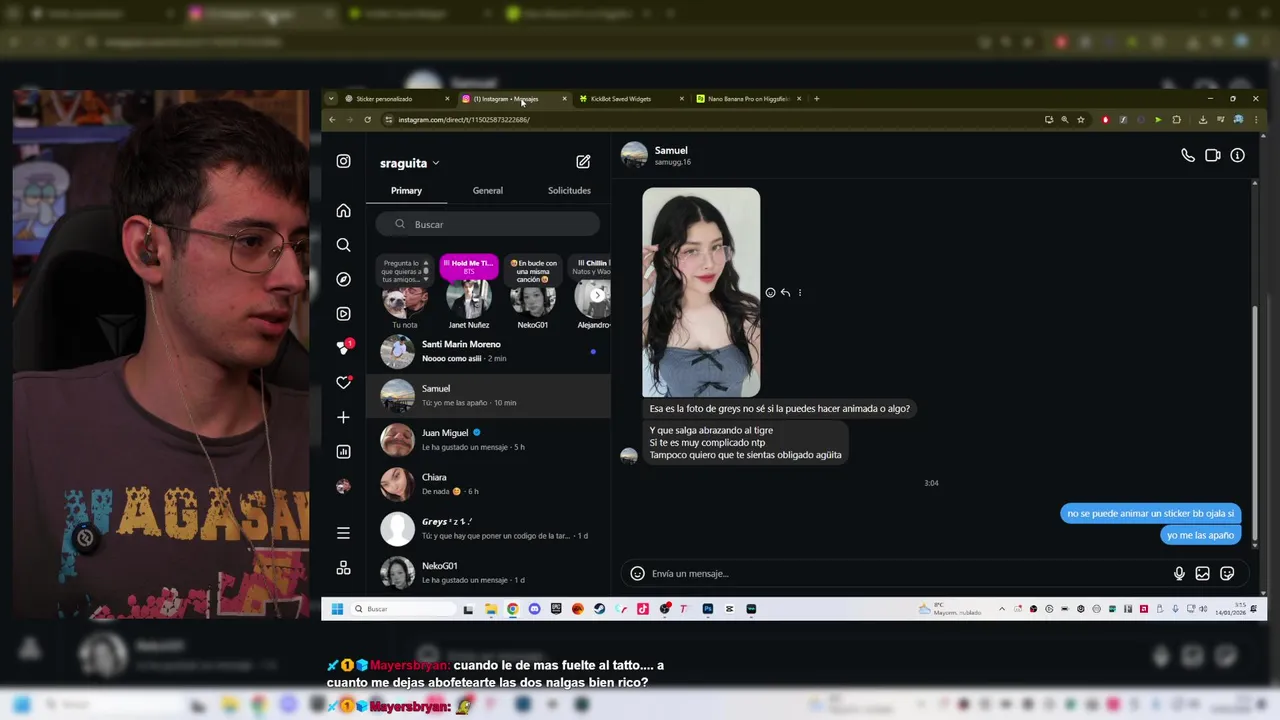Viewport: 1280px width, 720px height.
Task: Open Steam from the taskbar
Action: pos(599,609)
